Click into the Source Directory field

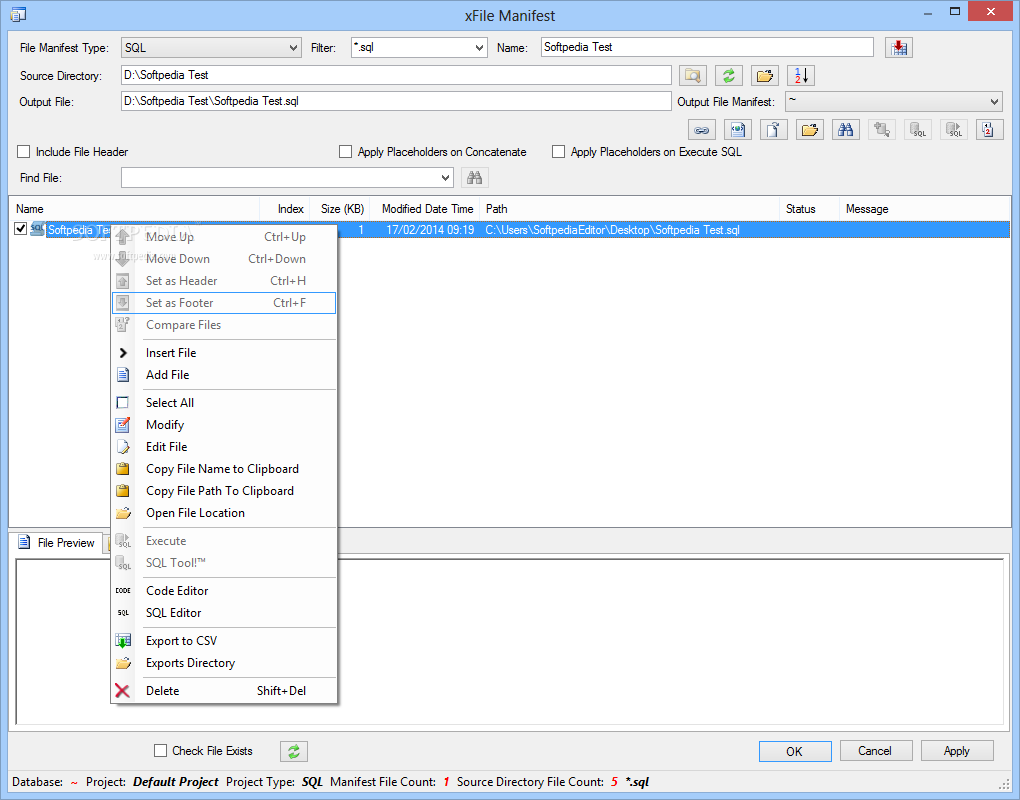[x=396, y=75]
